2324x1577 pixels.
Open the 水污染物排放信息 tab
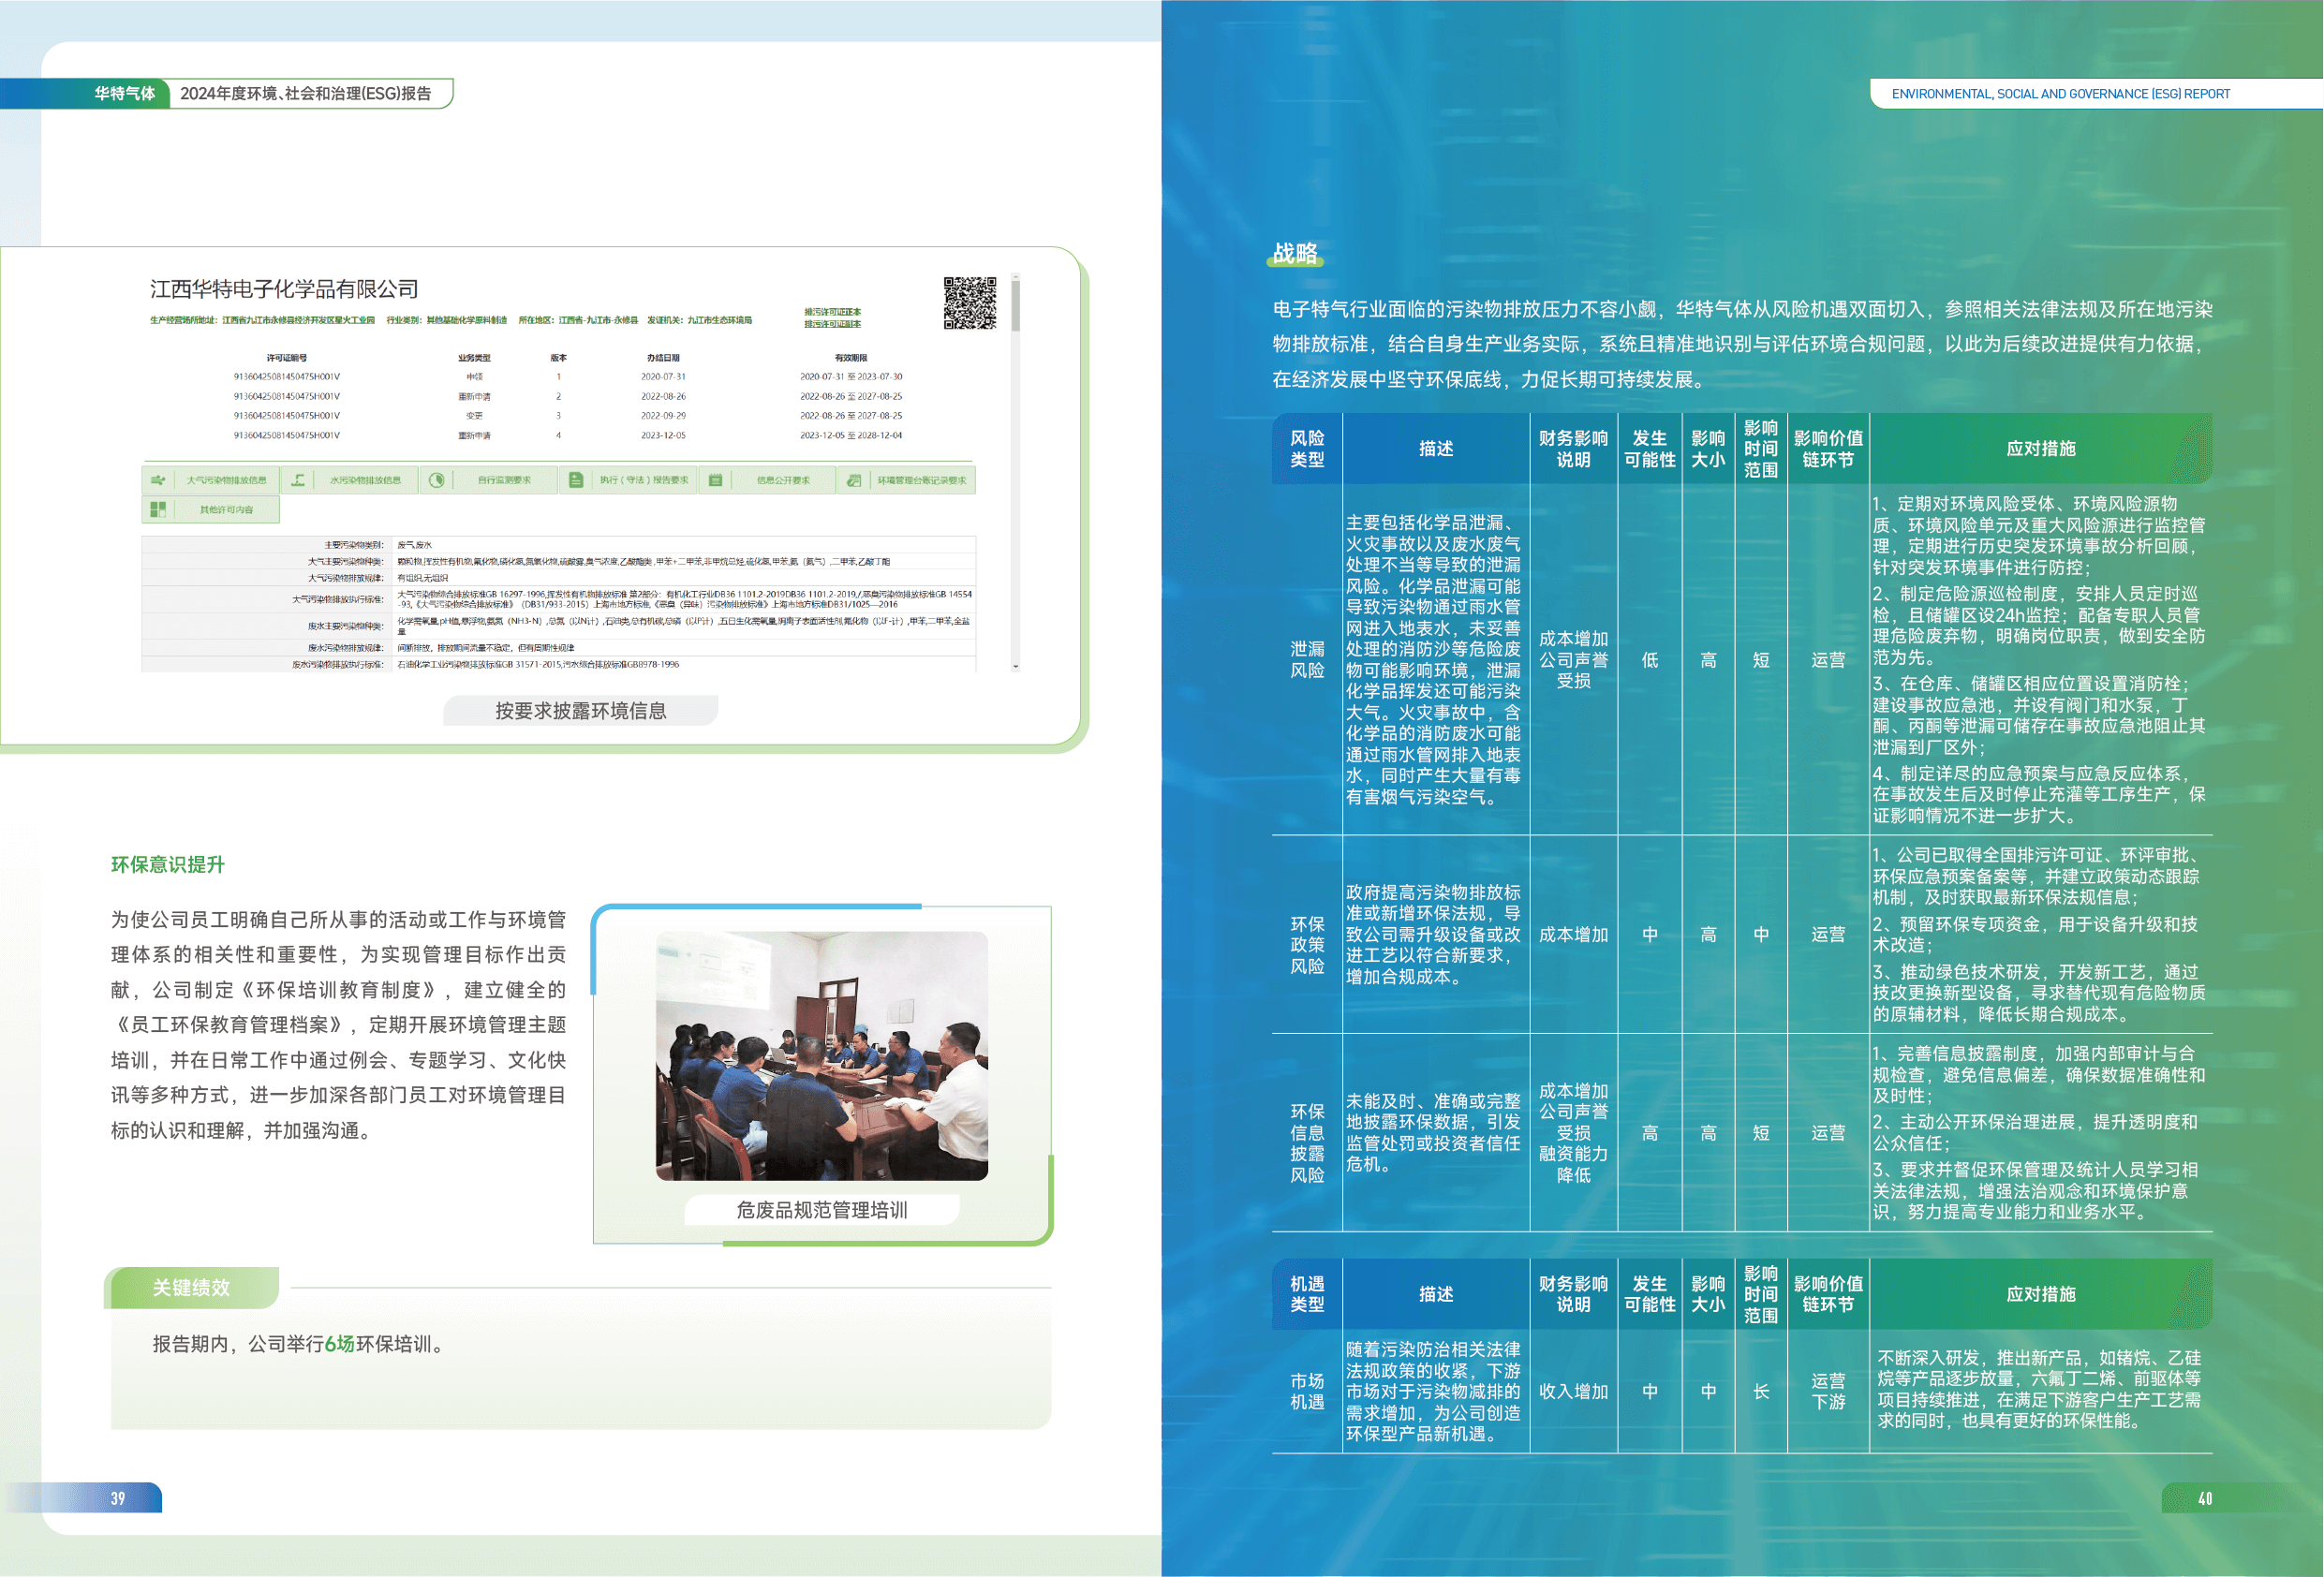(365, 480)
